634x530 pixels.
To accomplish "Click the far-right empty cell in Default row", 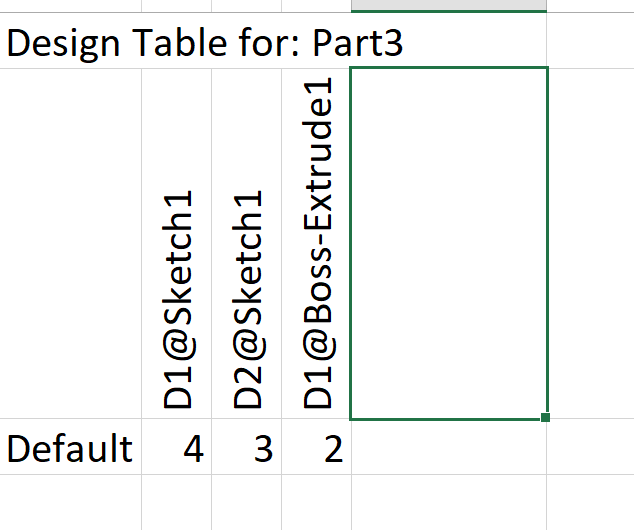I will pyautogui.click(x=590, y=447).
